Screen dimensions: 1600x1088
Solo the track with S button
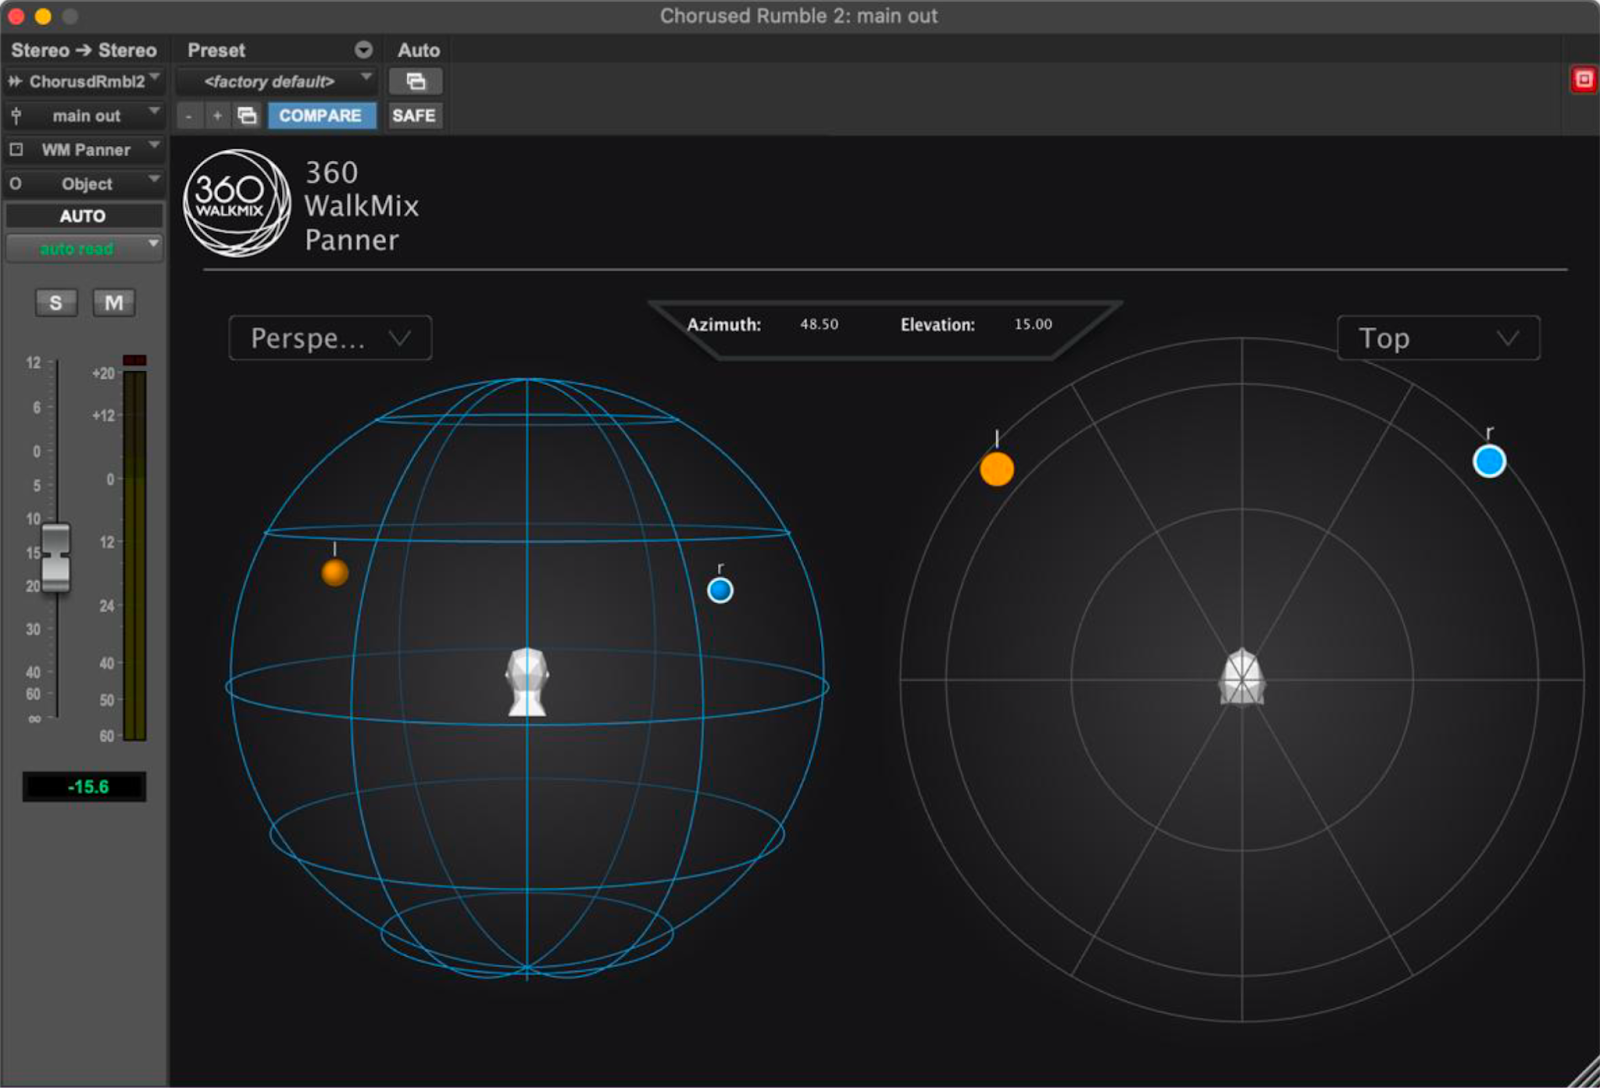pyautogui.click(x=56, y=303)
